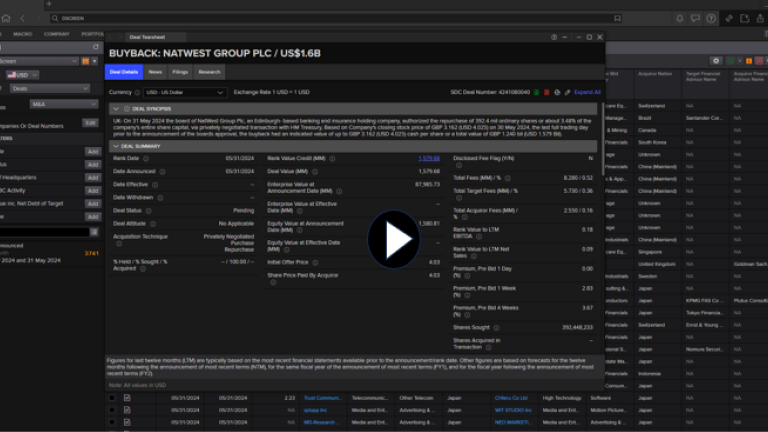Open the Research tab
Viewport: 768px width, 432px height.
[209, 72]
